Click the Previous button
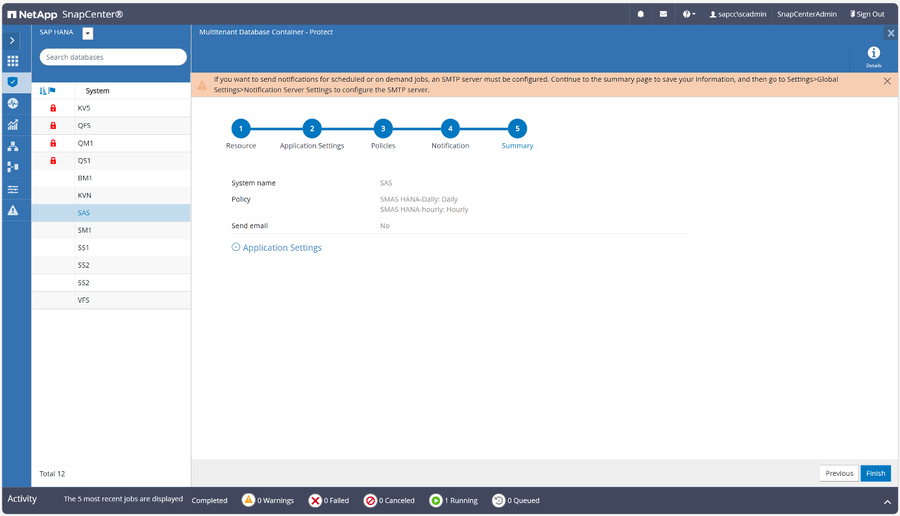Viewport: 900px width, 516px height. pos(839,474)
